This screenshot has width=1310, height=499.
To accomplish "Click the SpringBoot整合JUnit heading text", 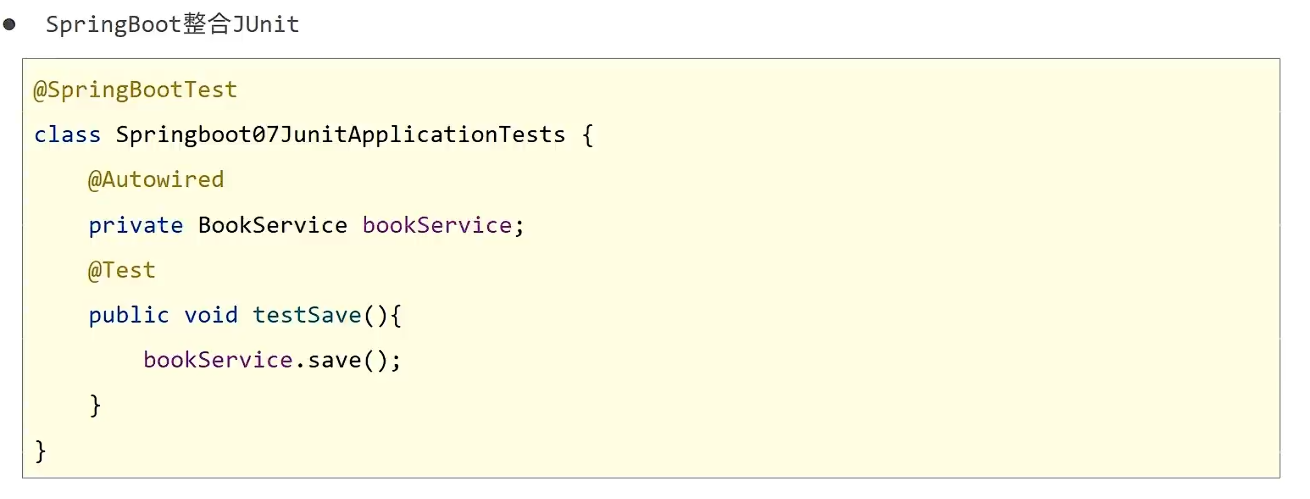I will coord(172,25).
